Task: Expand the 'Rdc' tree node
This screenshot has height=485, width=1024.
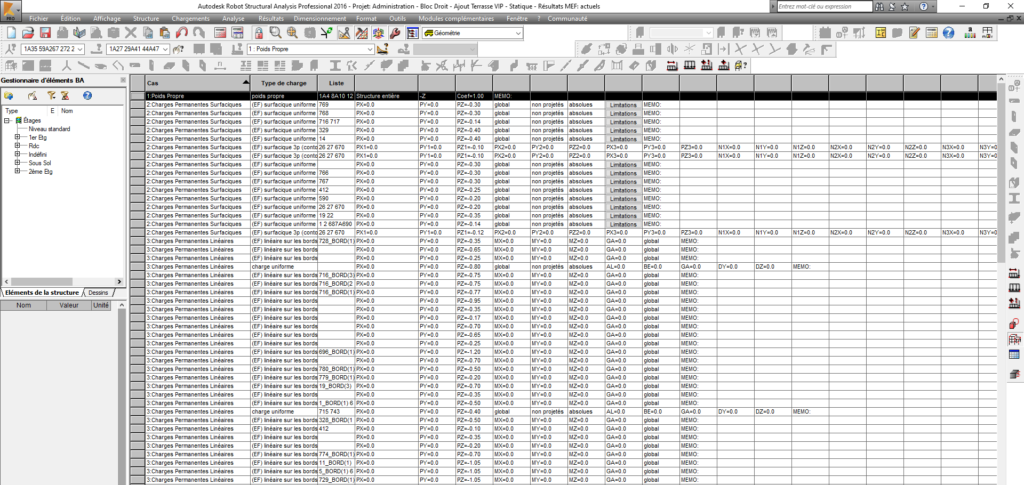Action: (x=17, y=146)
